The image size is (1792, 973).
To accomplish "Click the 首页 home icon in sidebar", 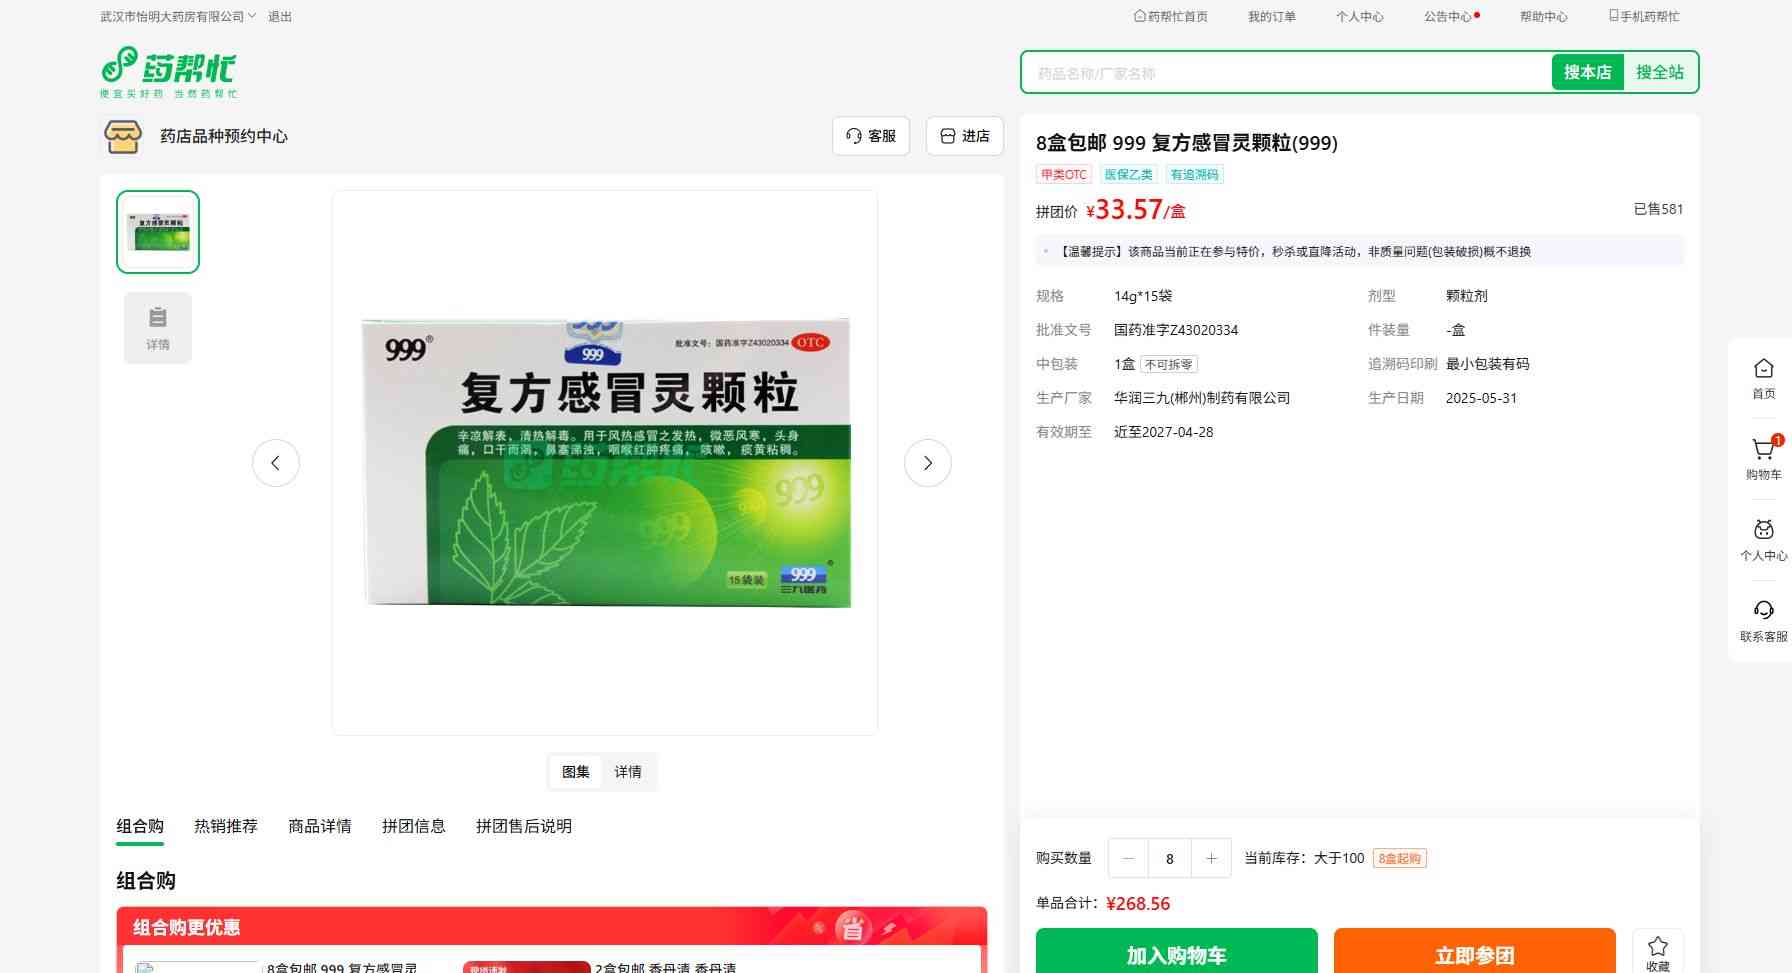I will tap(1763, 370).
